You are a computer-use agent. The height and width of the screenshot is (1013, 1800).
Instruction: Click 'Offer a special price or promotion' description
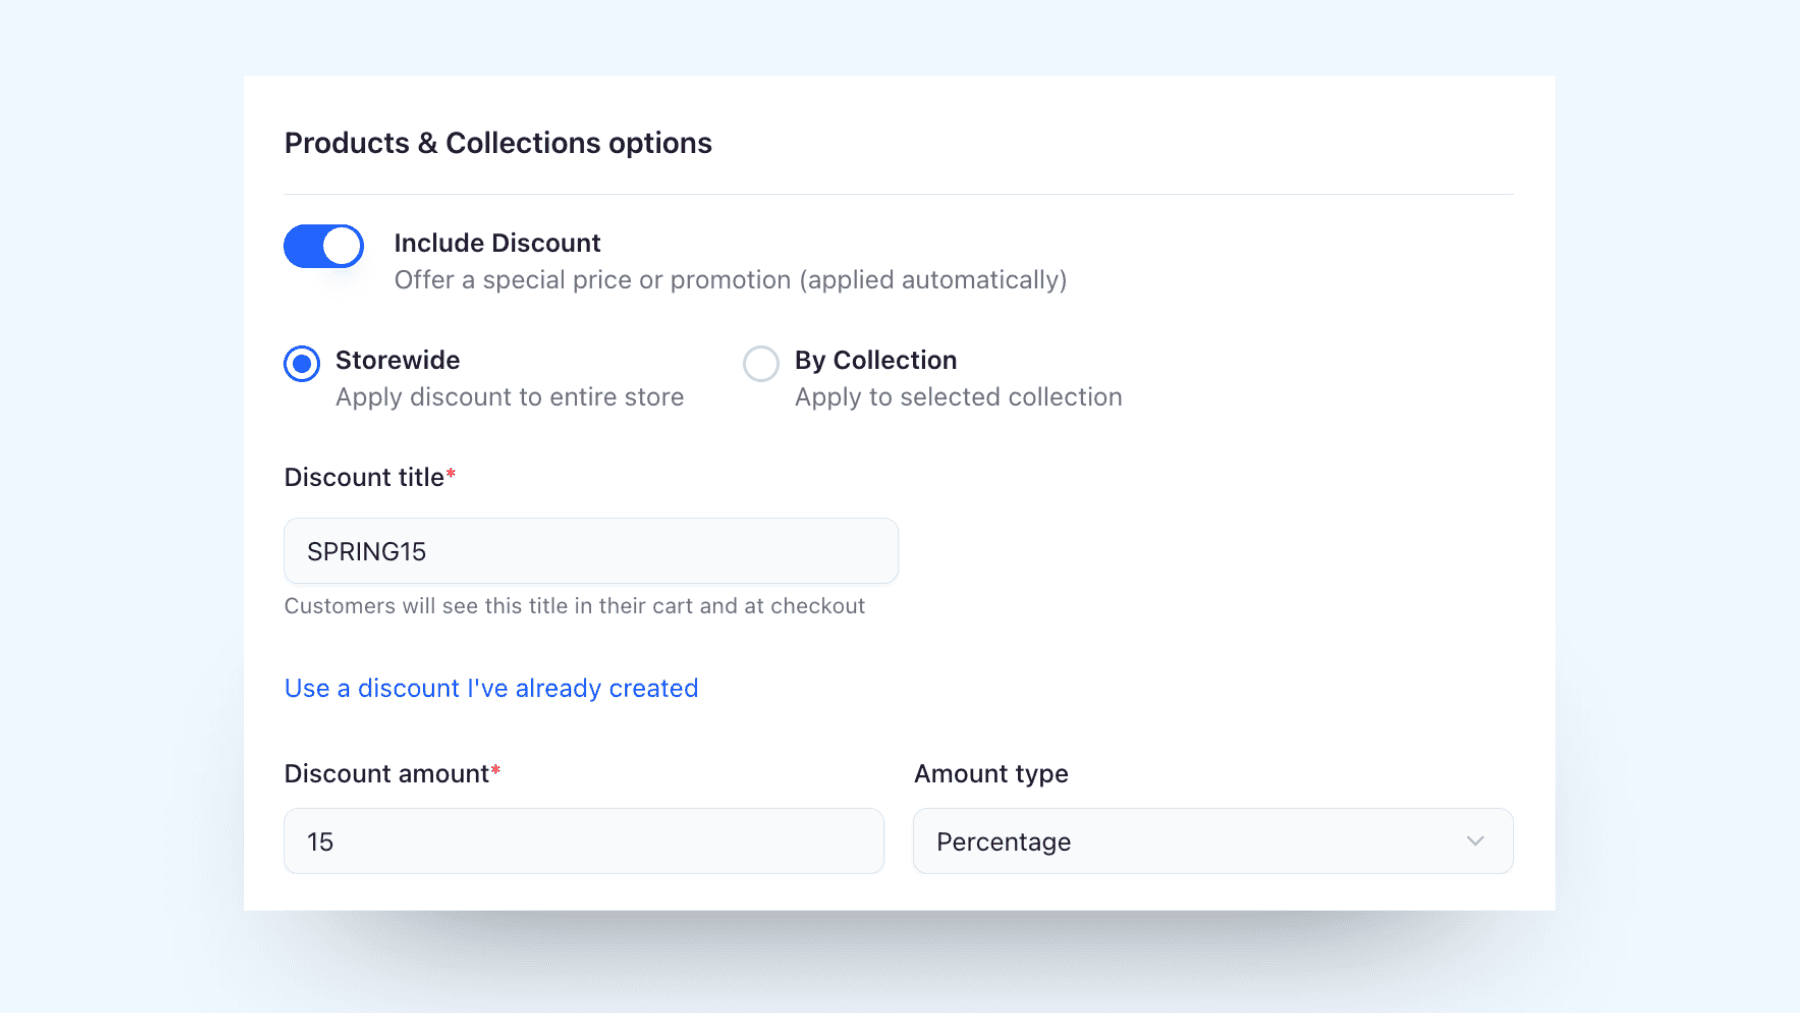click(730, 280)
